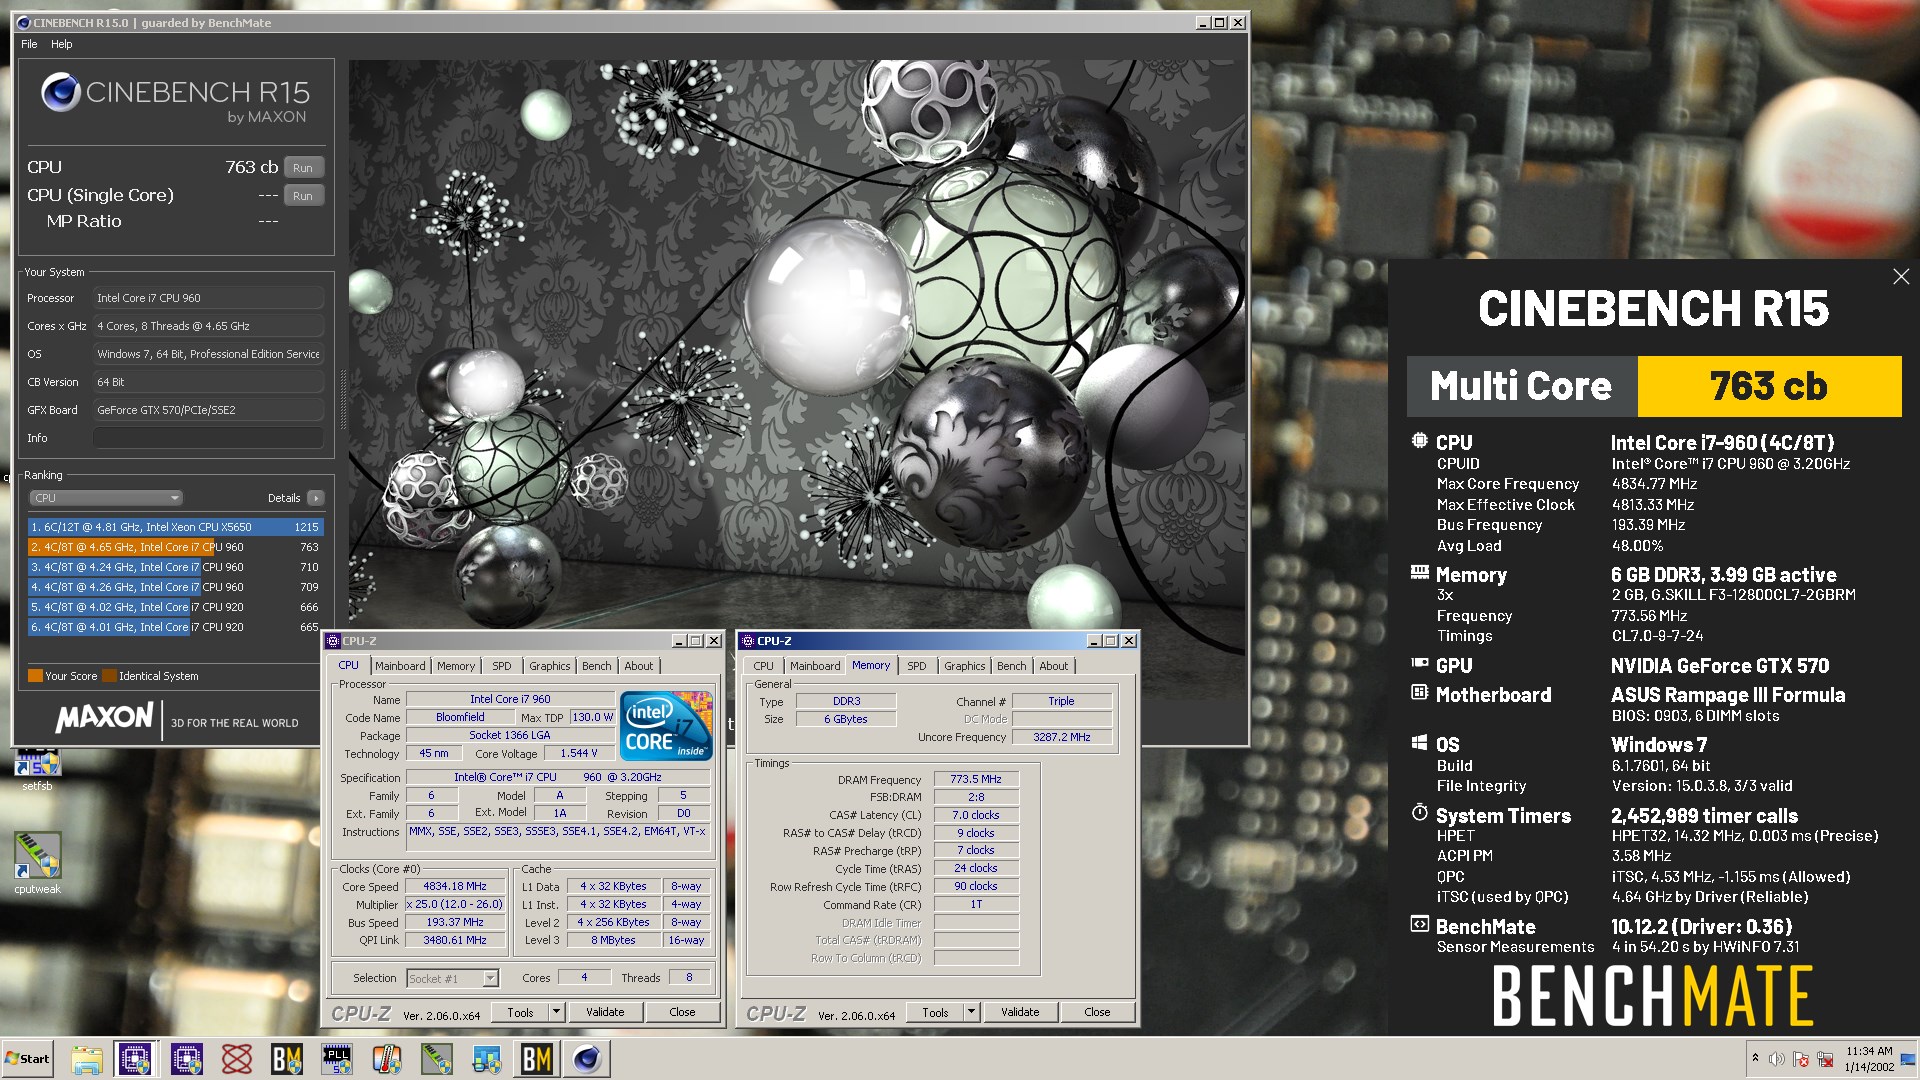
Task: Click the disconnected network tray icon
Action: coord(1825,1059)
